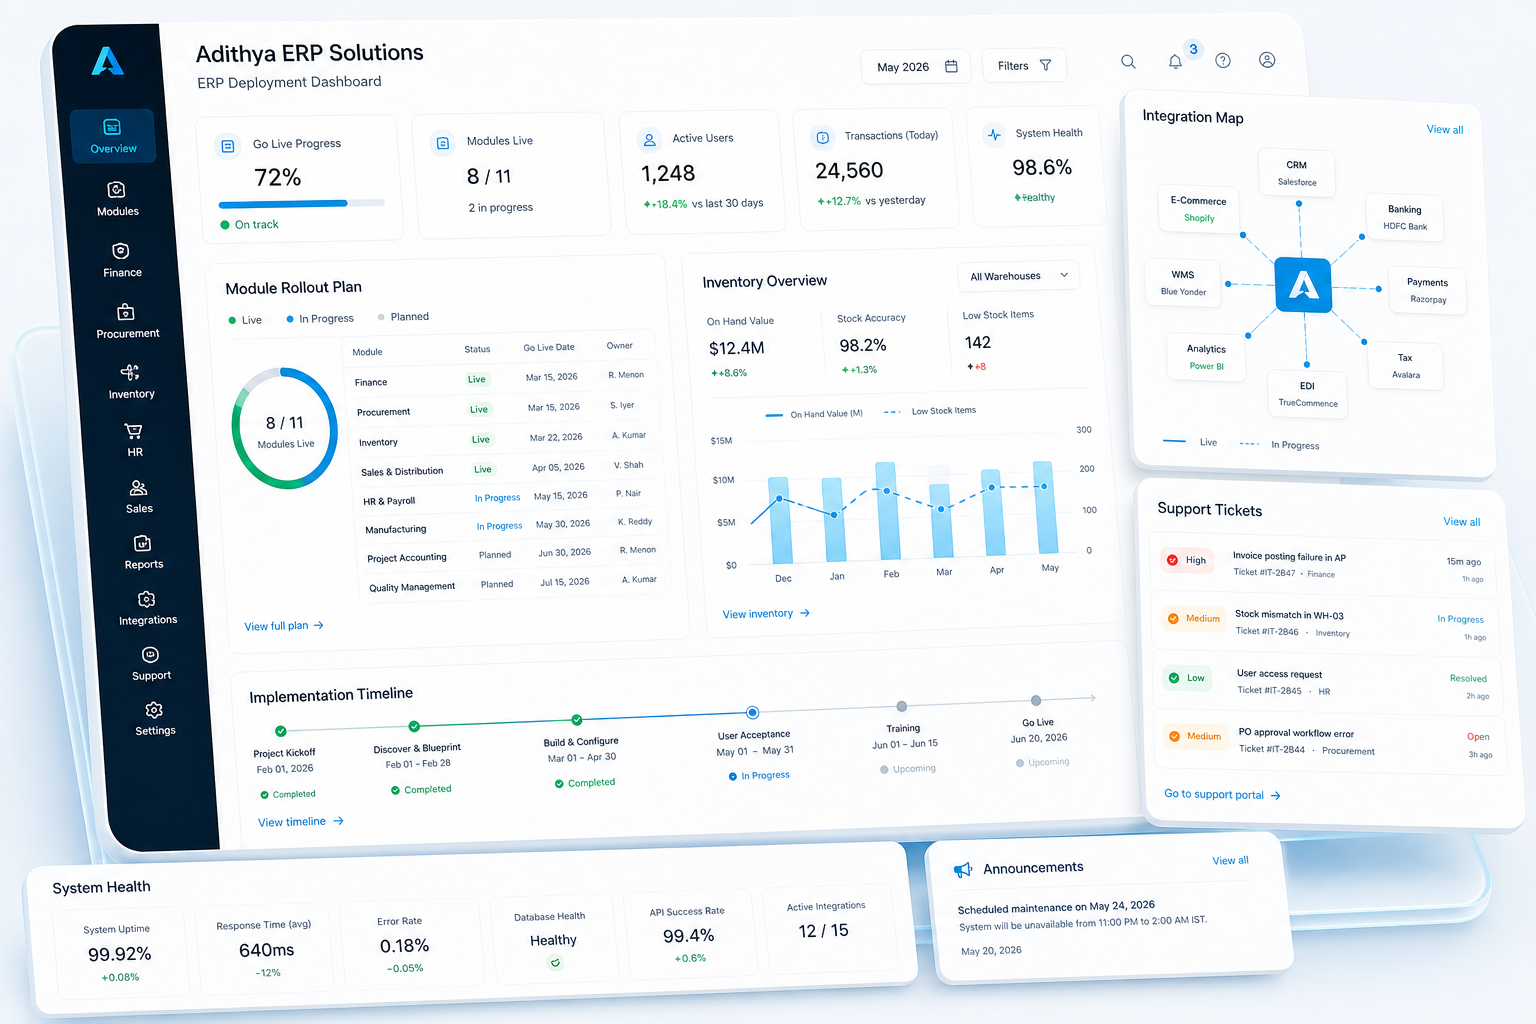1536x1024 pixels.
Task: Select the Banking HDFC Bank node
Action: pos(1405,217)
